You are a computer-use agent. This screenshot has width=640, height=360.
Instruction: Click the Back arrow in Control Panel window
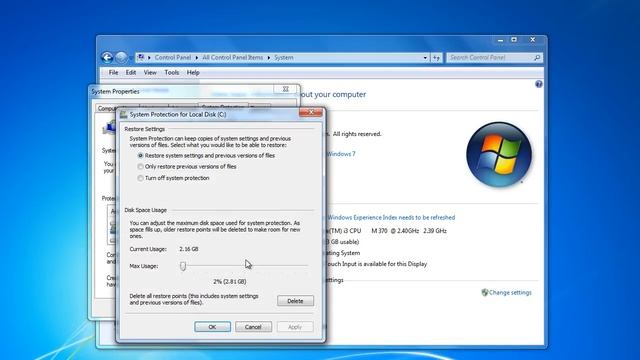point(107,58)
